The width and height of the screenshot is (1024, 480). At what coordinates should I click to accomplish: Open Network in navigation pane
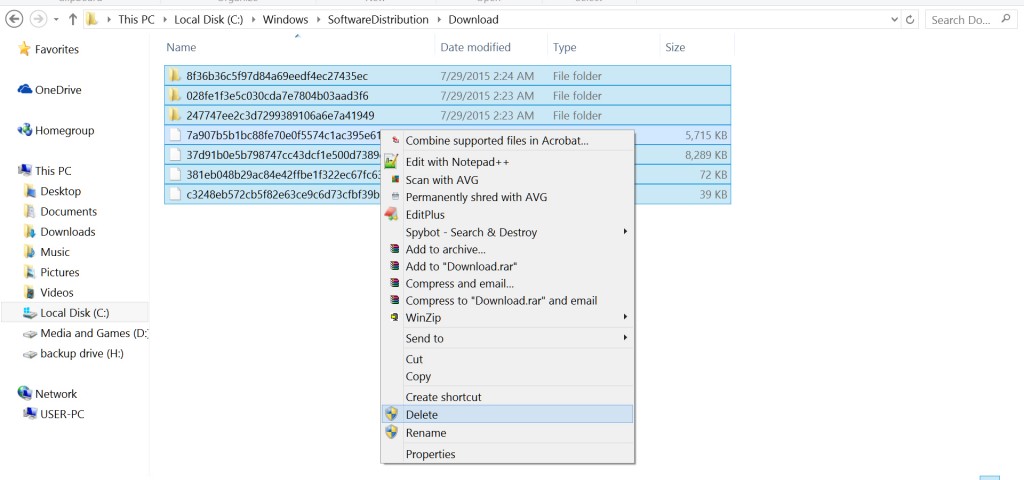click(56, 394)
